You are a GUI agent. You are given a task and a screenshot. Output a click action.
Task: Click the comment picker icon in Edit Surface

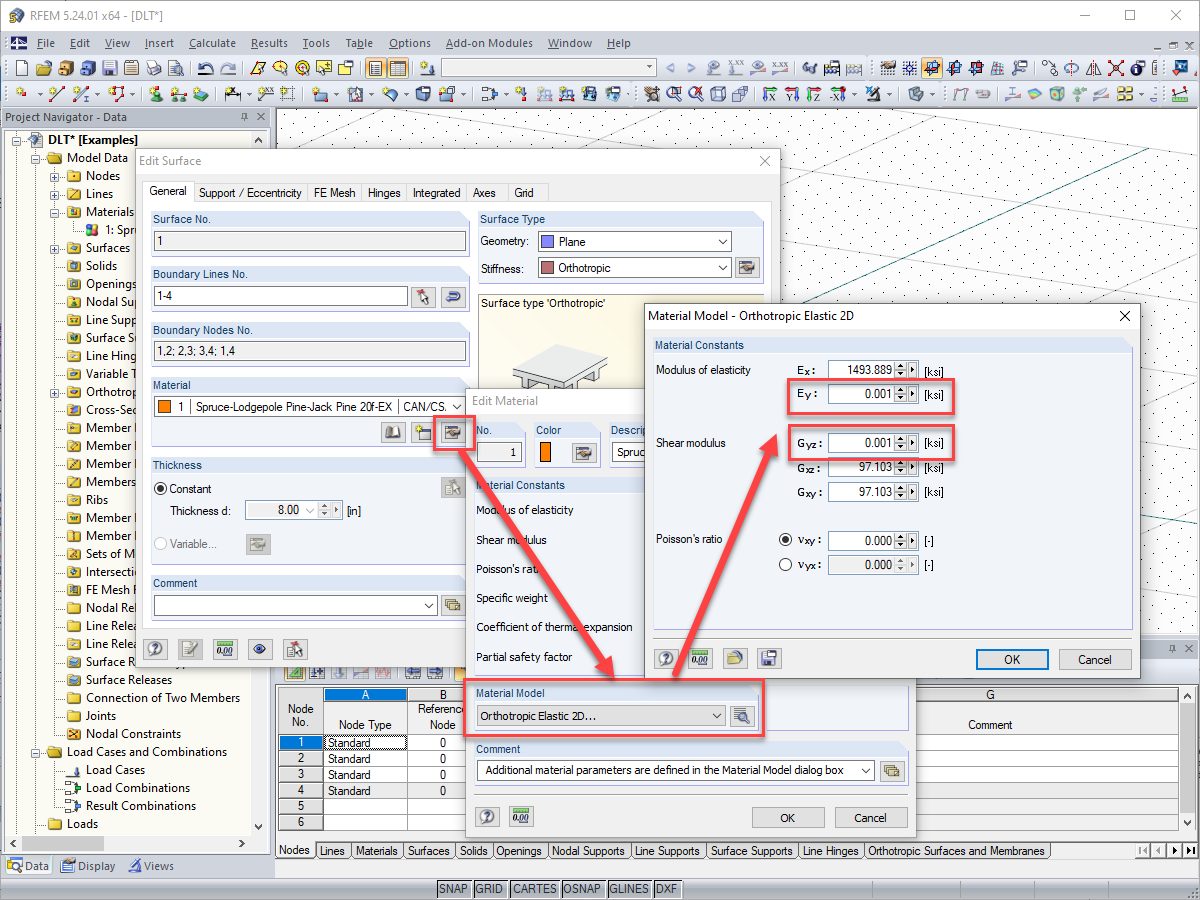(453, 605)
